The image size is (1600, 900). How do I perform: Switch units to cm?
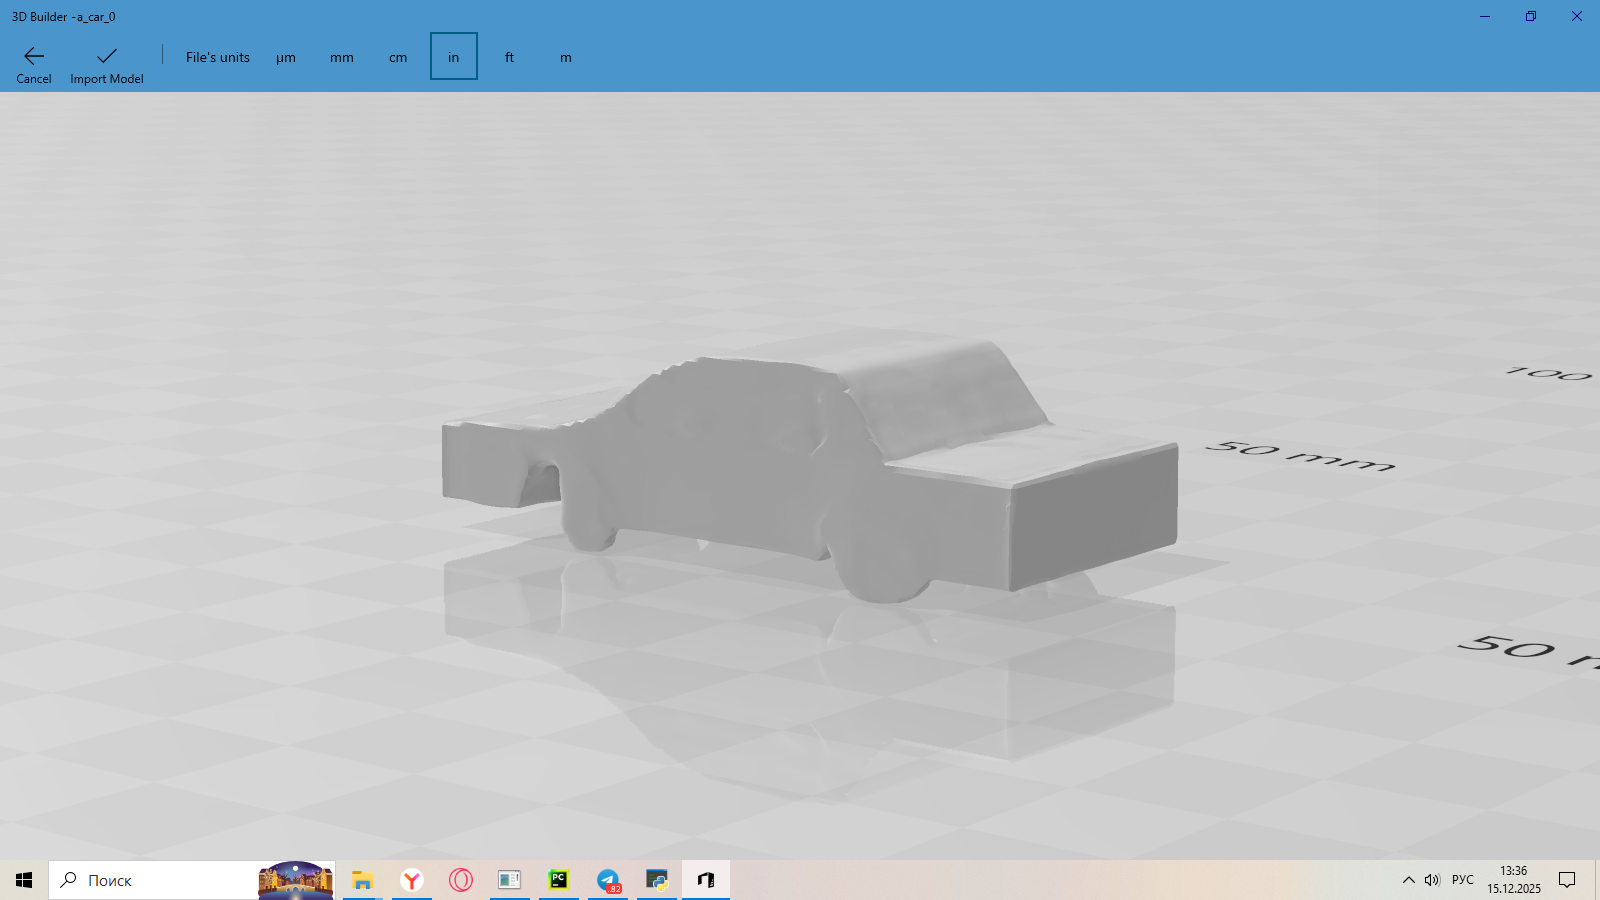(x=398, y=57)
